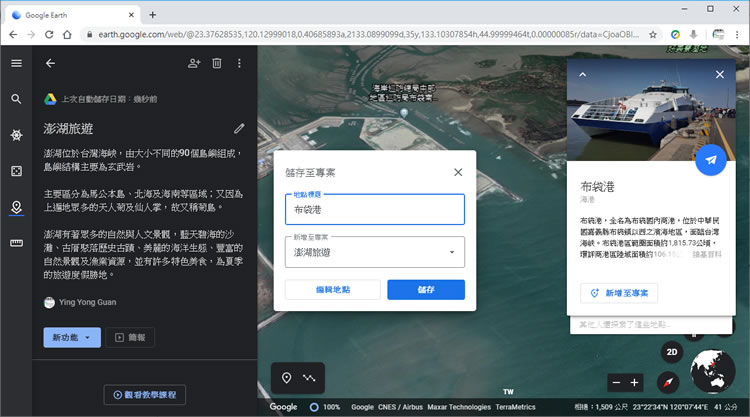Click the 地點標題 text field
Viewport: 750px width, 417px height.
375,210
